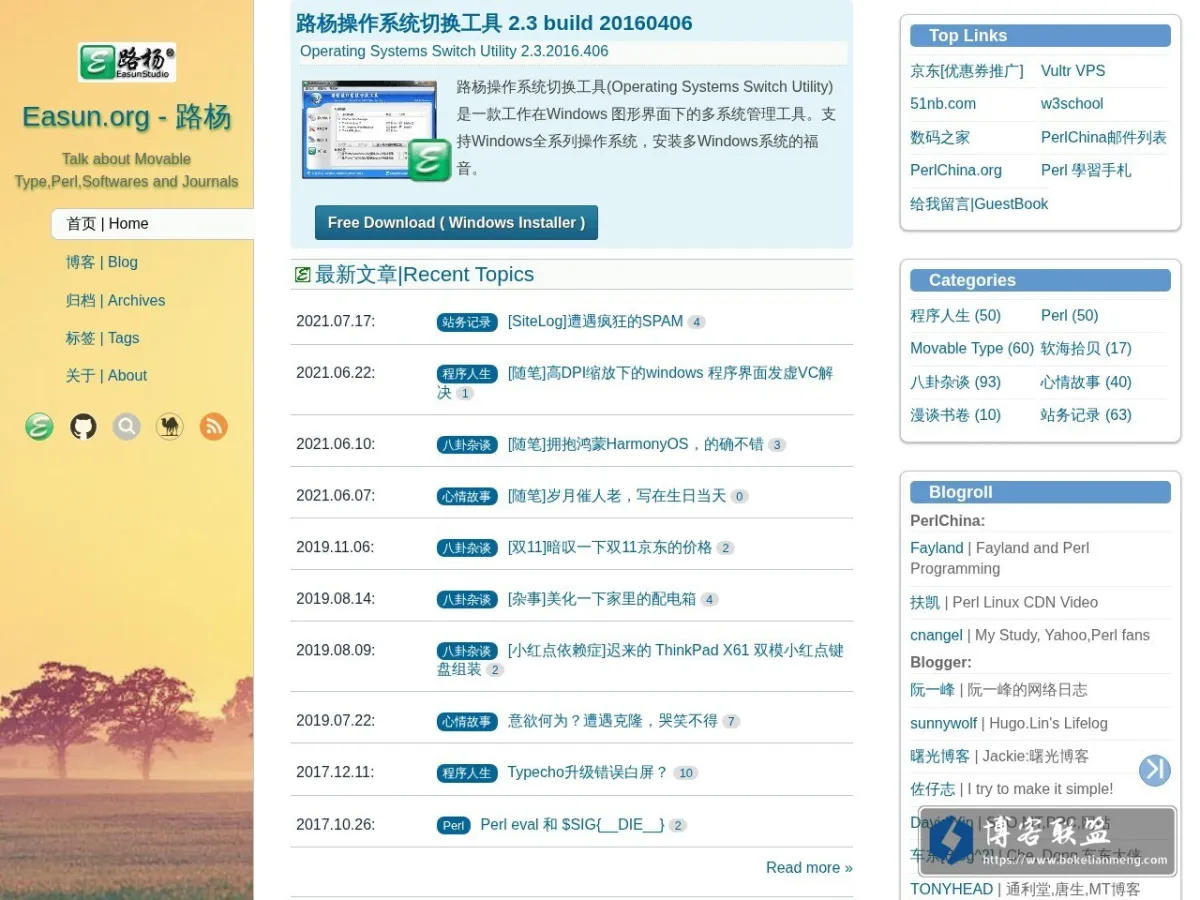Click the search magnifier icon
Screen dimensions: 1200x900
pos(126,427)
